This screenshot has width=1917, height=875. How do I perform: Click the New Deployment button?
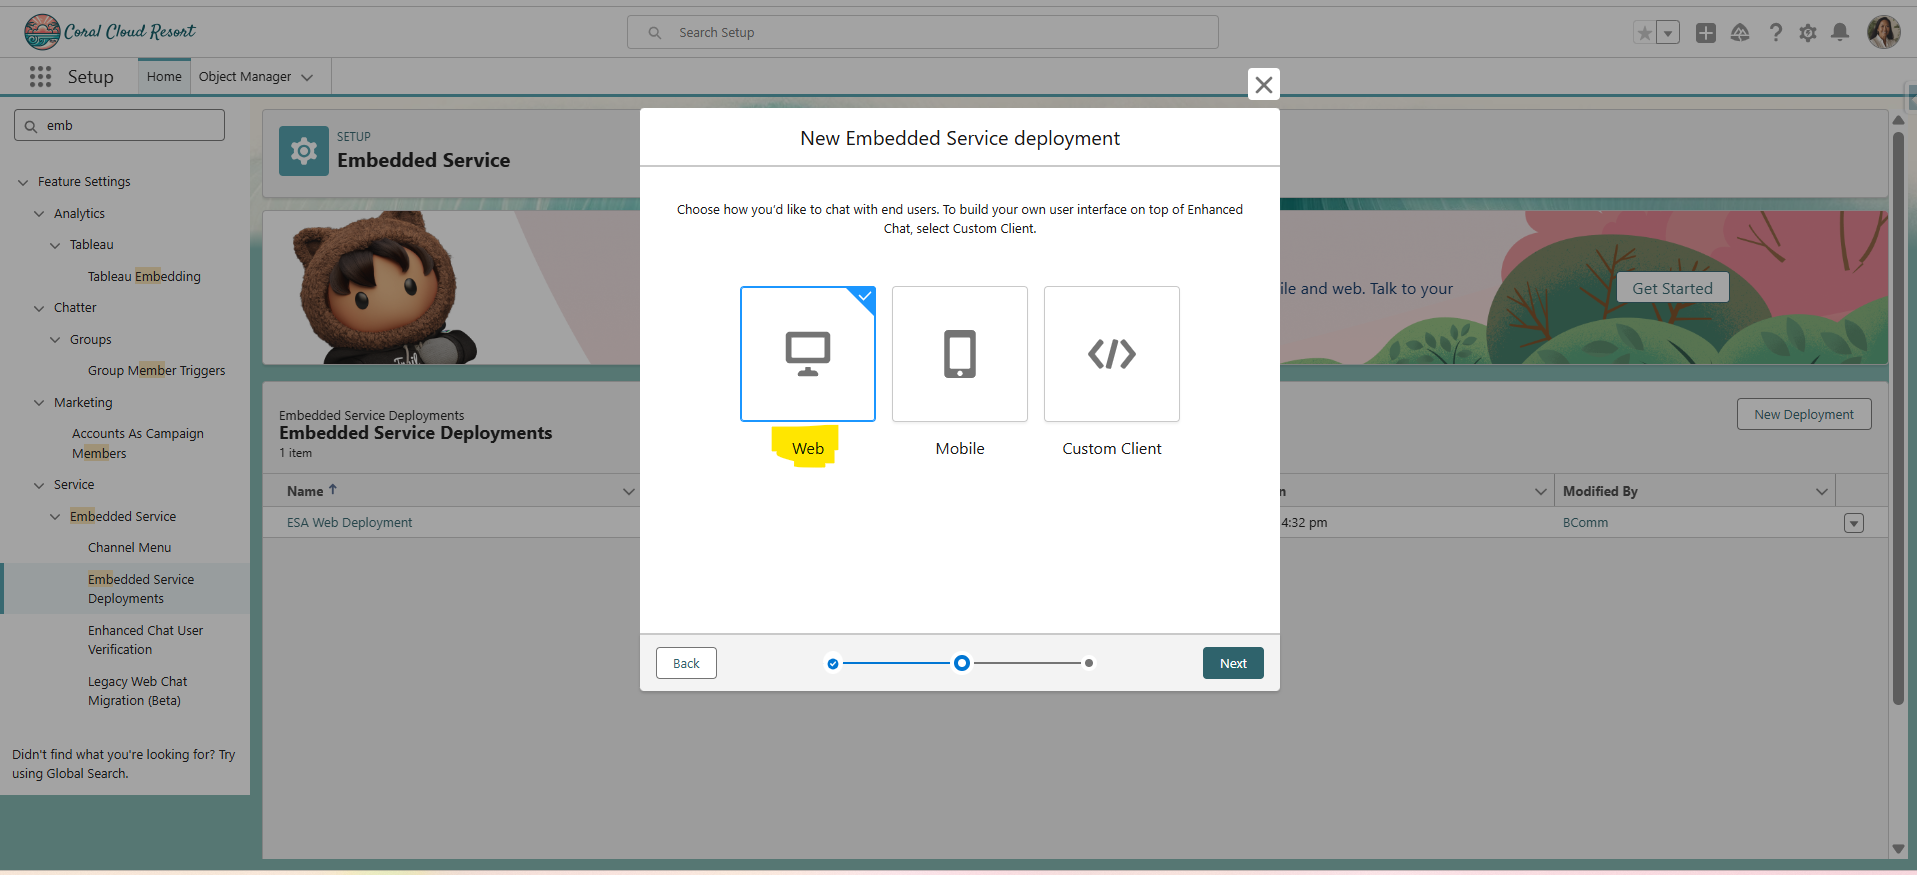[x=1804, y=414]
